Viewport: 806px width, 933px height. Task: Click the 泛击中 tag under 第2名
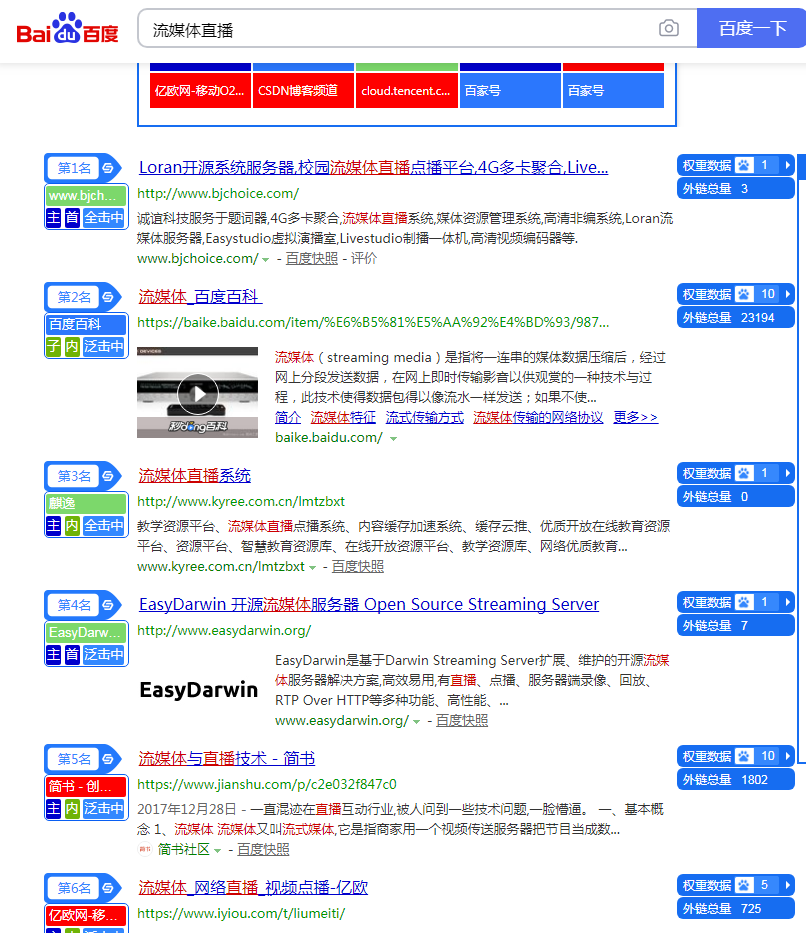click(x=104, y=347)
